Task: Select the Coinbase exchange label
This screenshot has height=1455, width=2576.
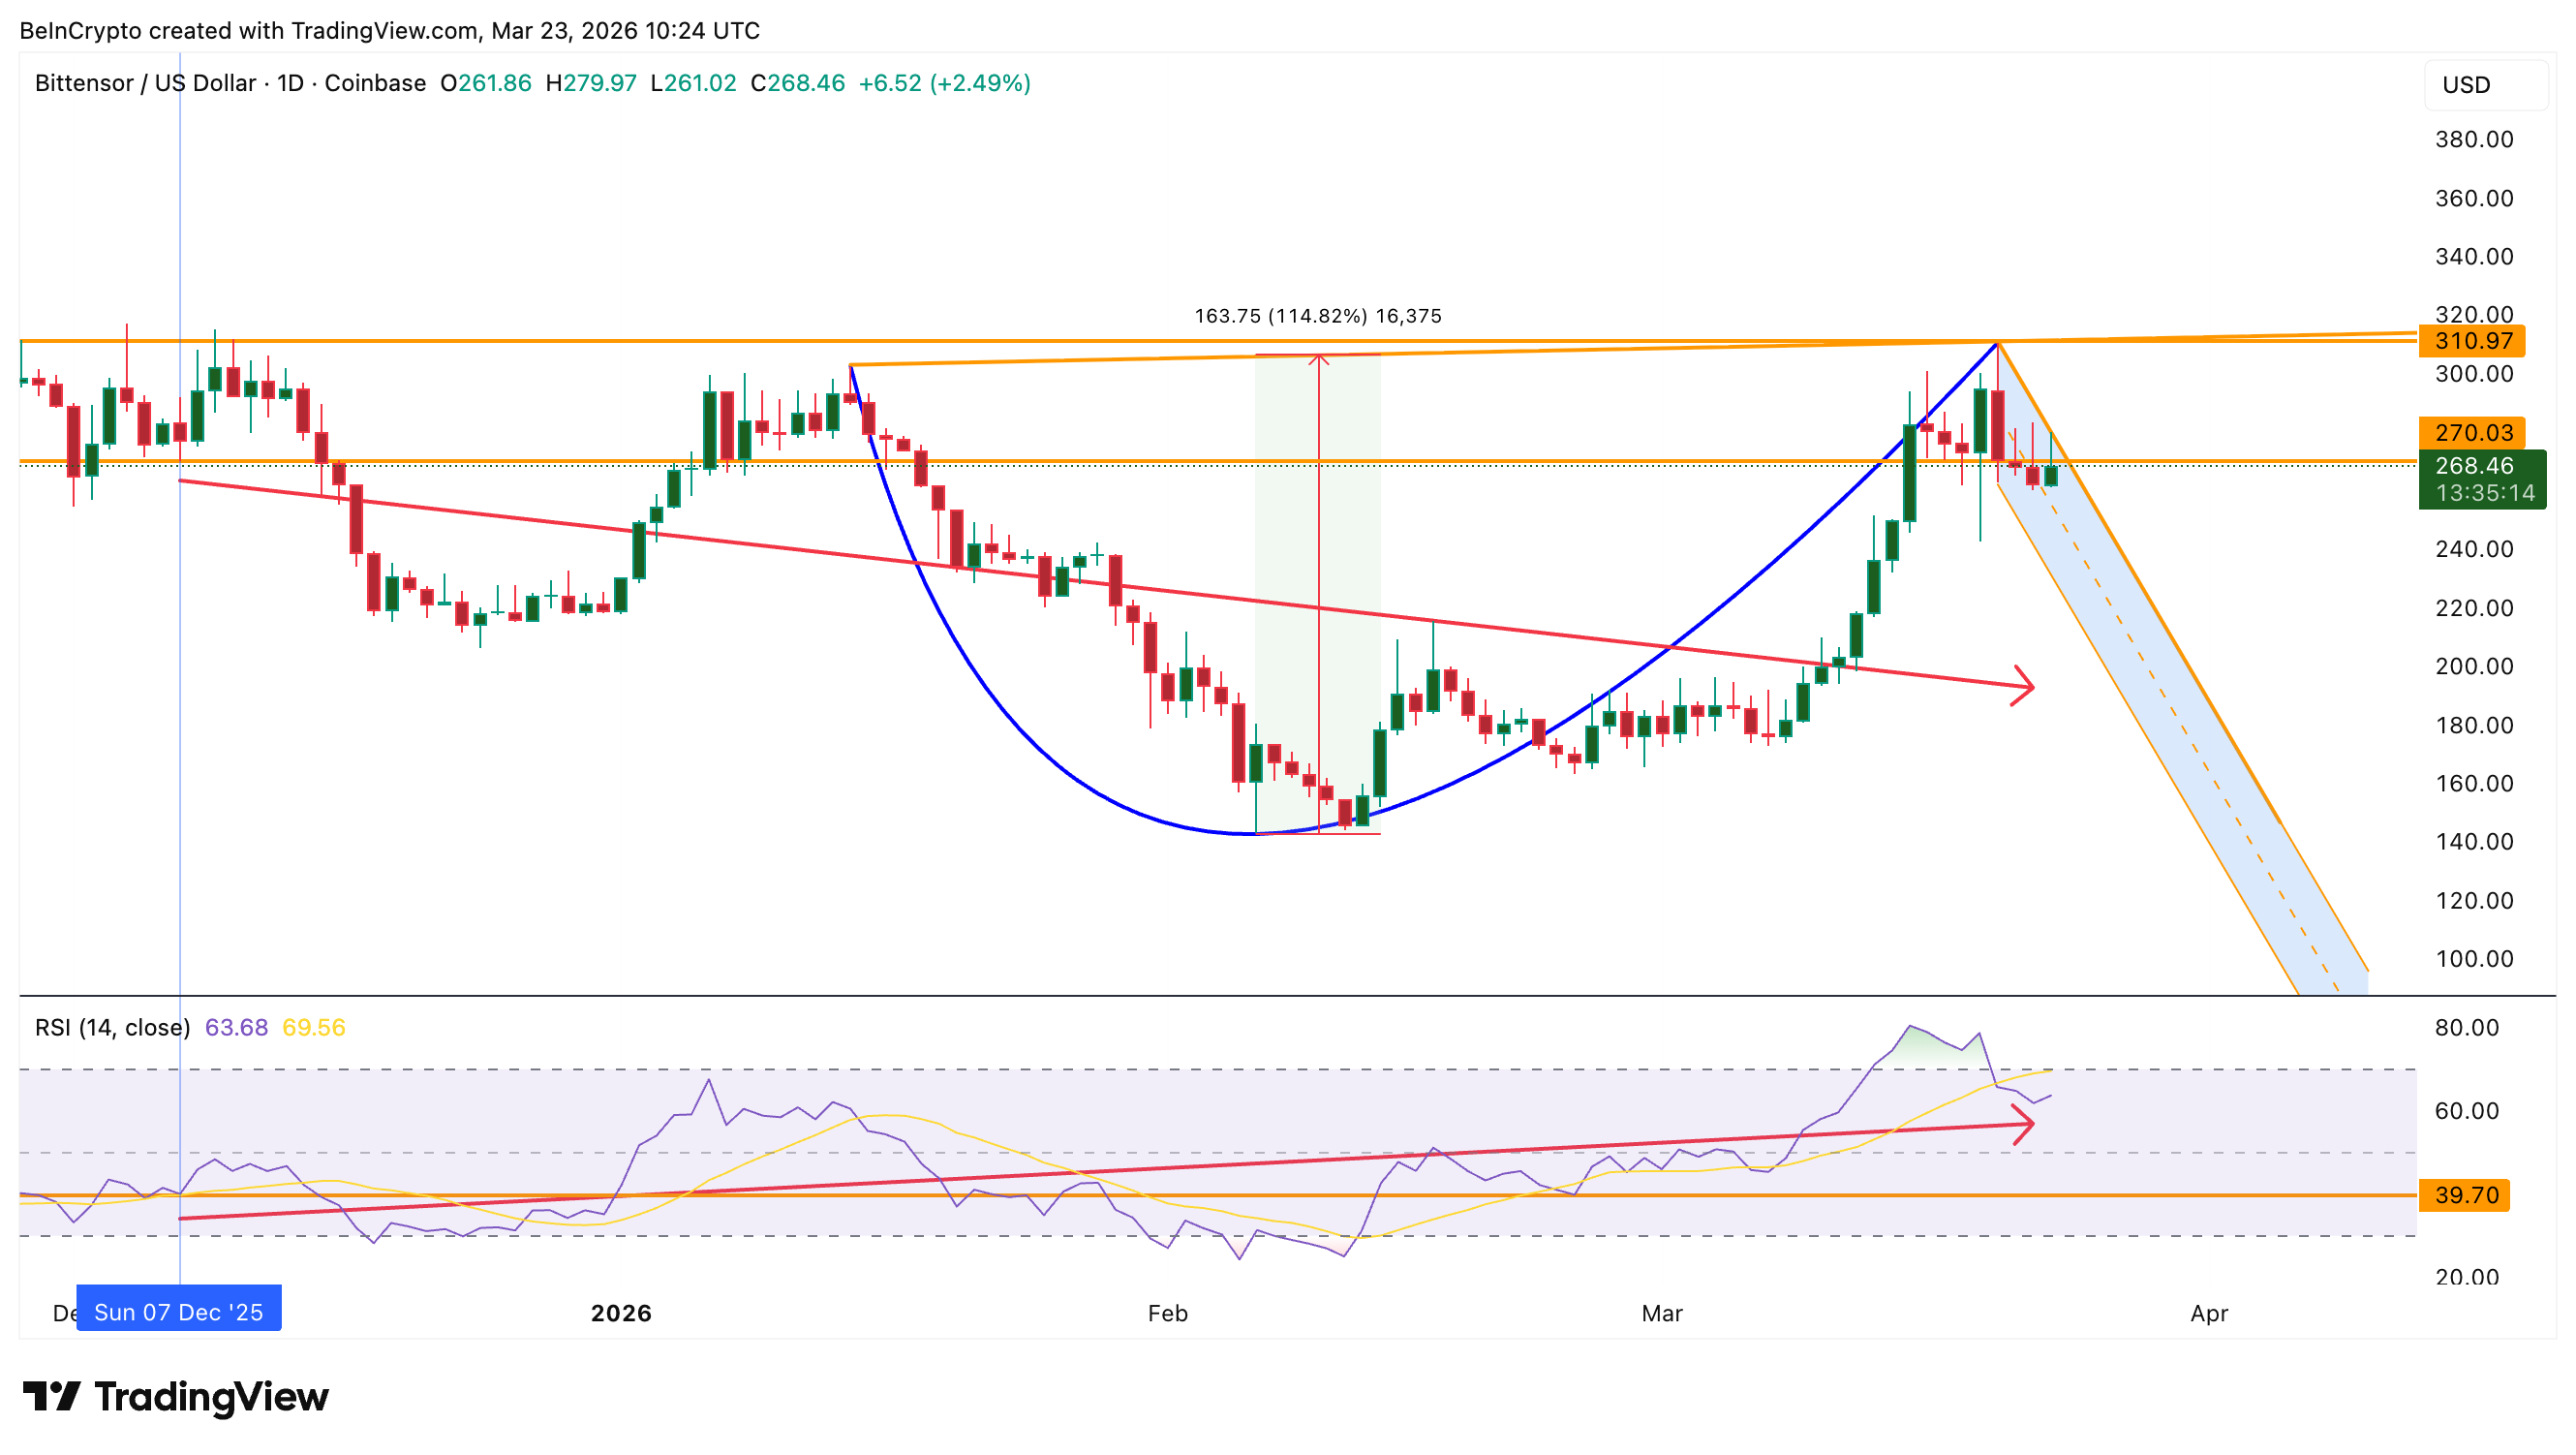Action: click(374, 84)
